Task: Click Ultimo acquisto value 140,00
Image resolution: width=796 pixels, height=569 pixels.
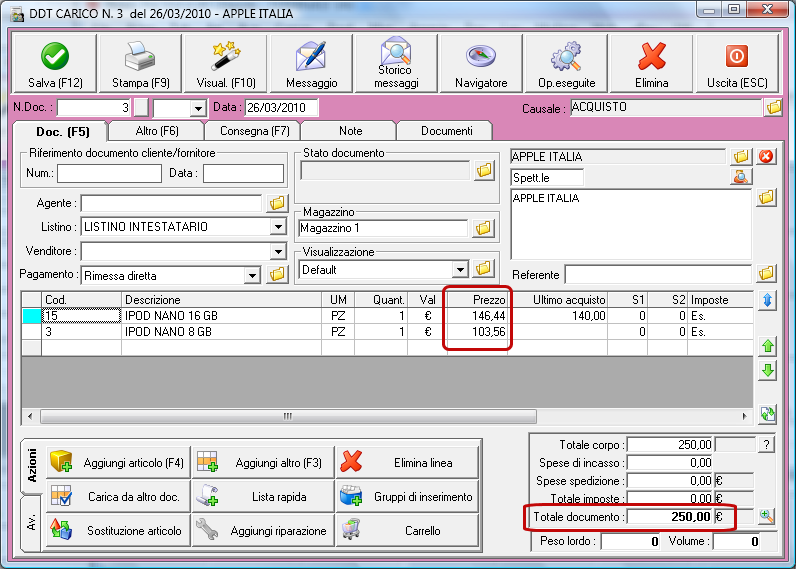Action: point(558,316)
